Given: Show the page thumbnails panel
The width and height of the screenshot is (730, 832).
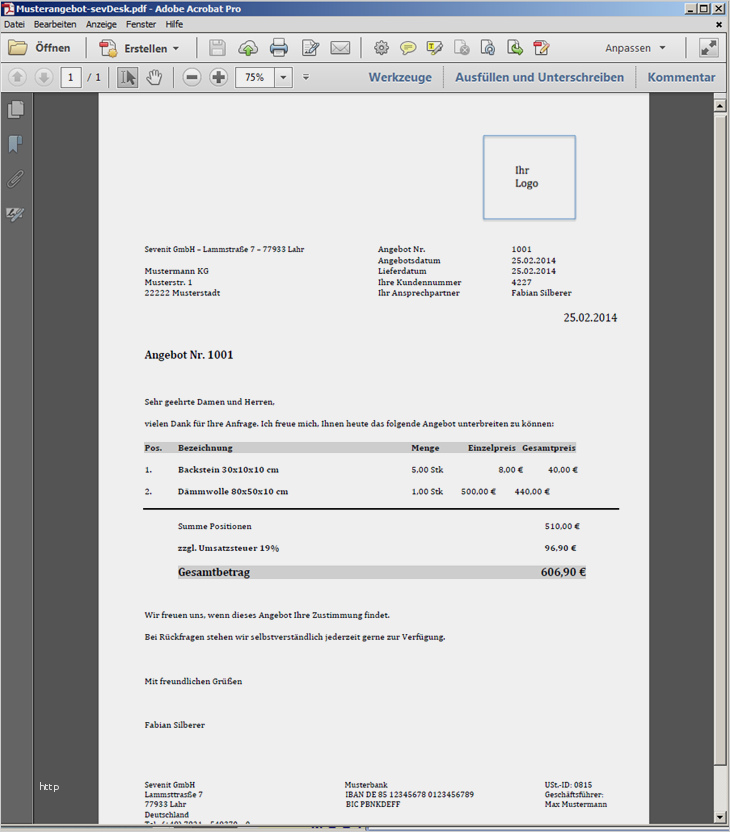Looking at the screenshot, I should click(x=16, y=110).
